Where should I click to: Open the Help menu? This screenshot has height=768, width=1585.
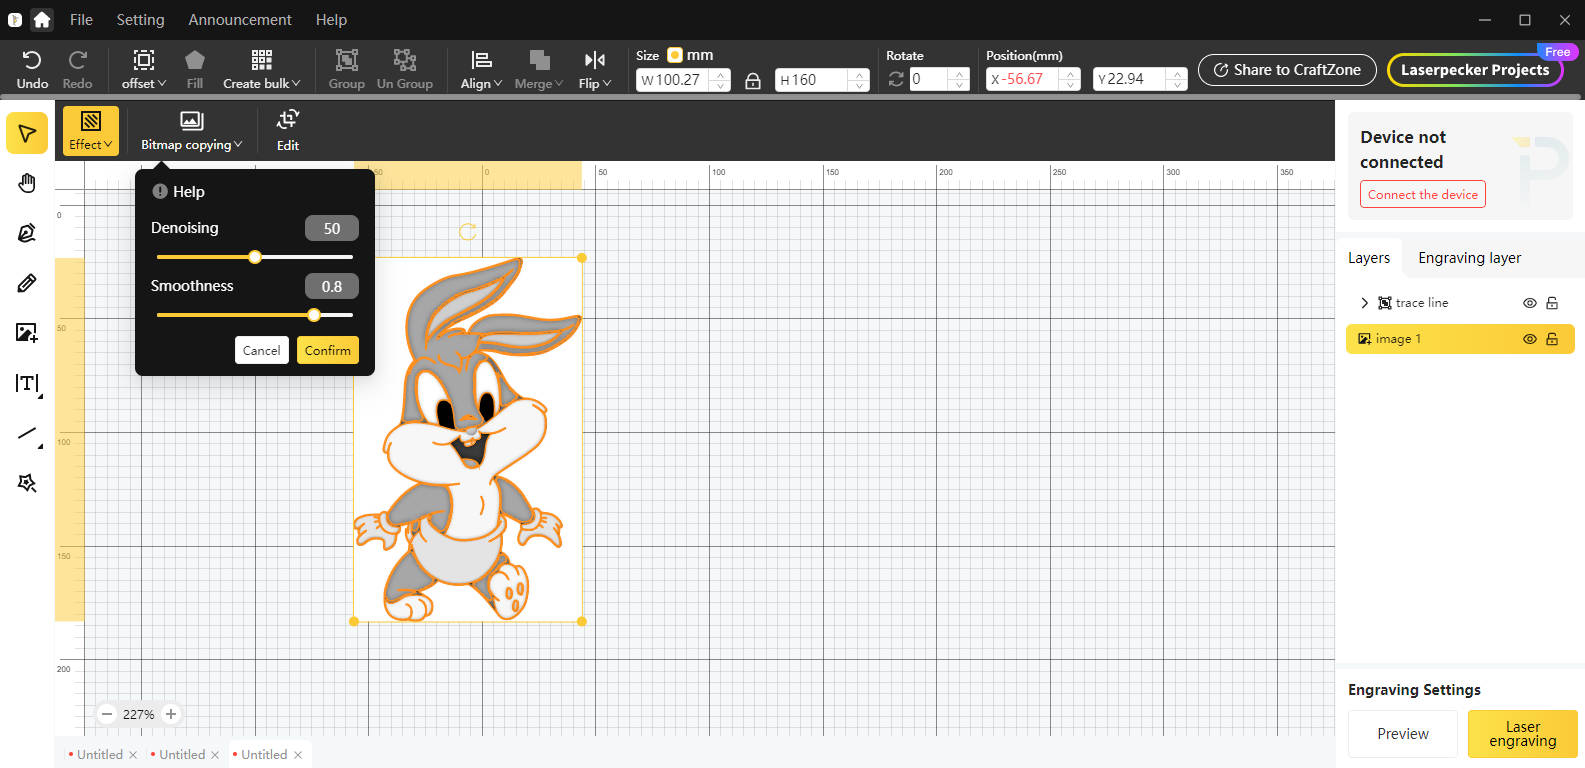[331, 19]
